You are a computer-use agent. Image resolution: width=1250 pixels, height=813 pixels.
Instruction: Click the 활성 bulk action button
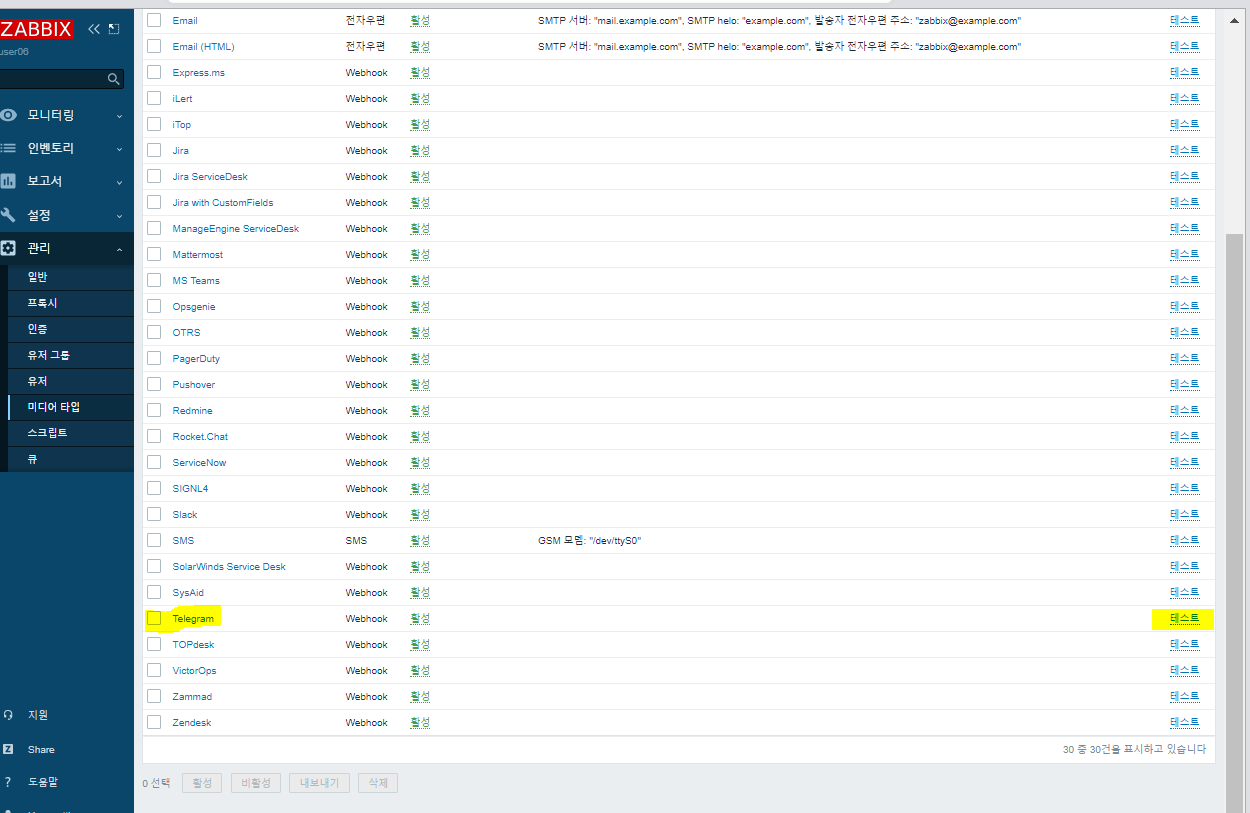[x=202, y=783]
